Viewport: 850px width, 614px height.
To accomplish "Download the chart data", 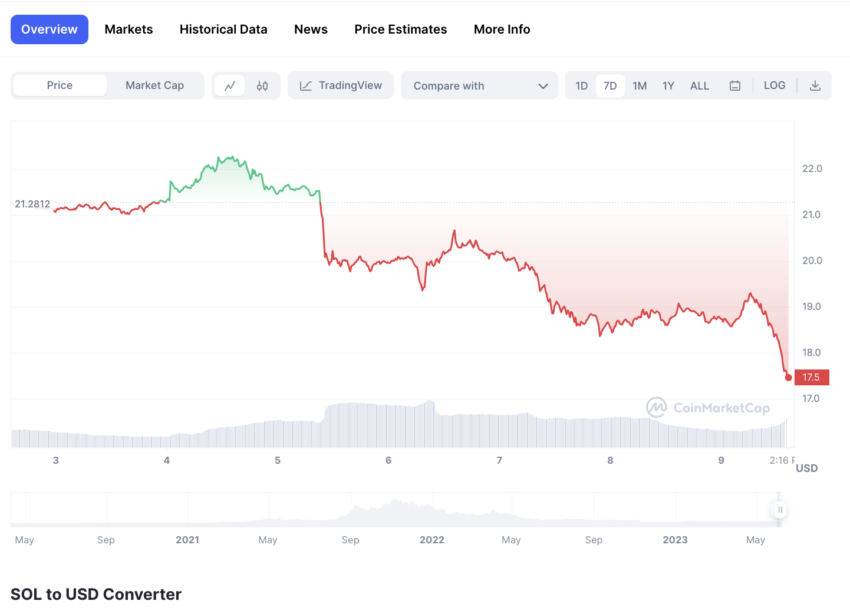I will [x=815, y=86].
